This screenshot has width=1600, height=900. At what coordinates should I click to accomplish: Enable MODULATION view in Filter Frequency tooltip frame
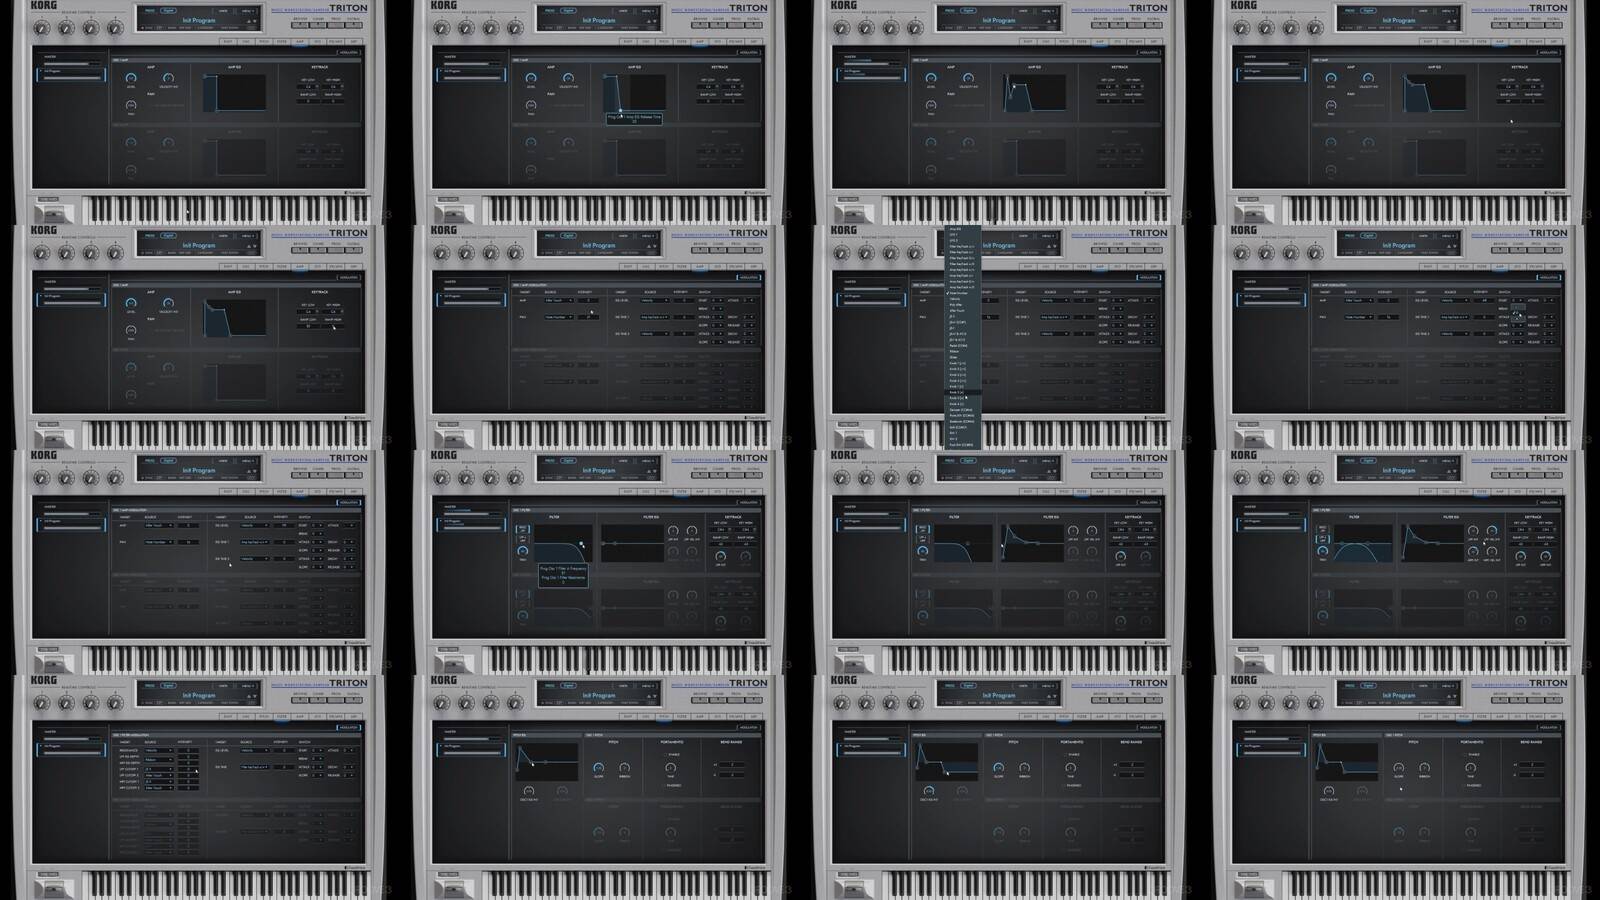coord(748,502)
